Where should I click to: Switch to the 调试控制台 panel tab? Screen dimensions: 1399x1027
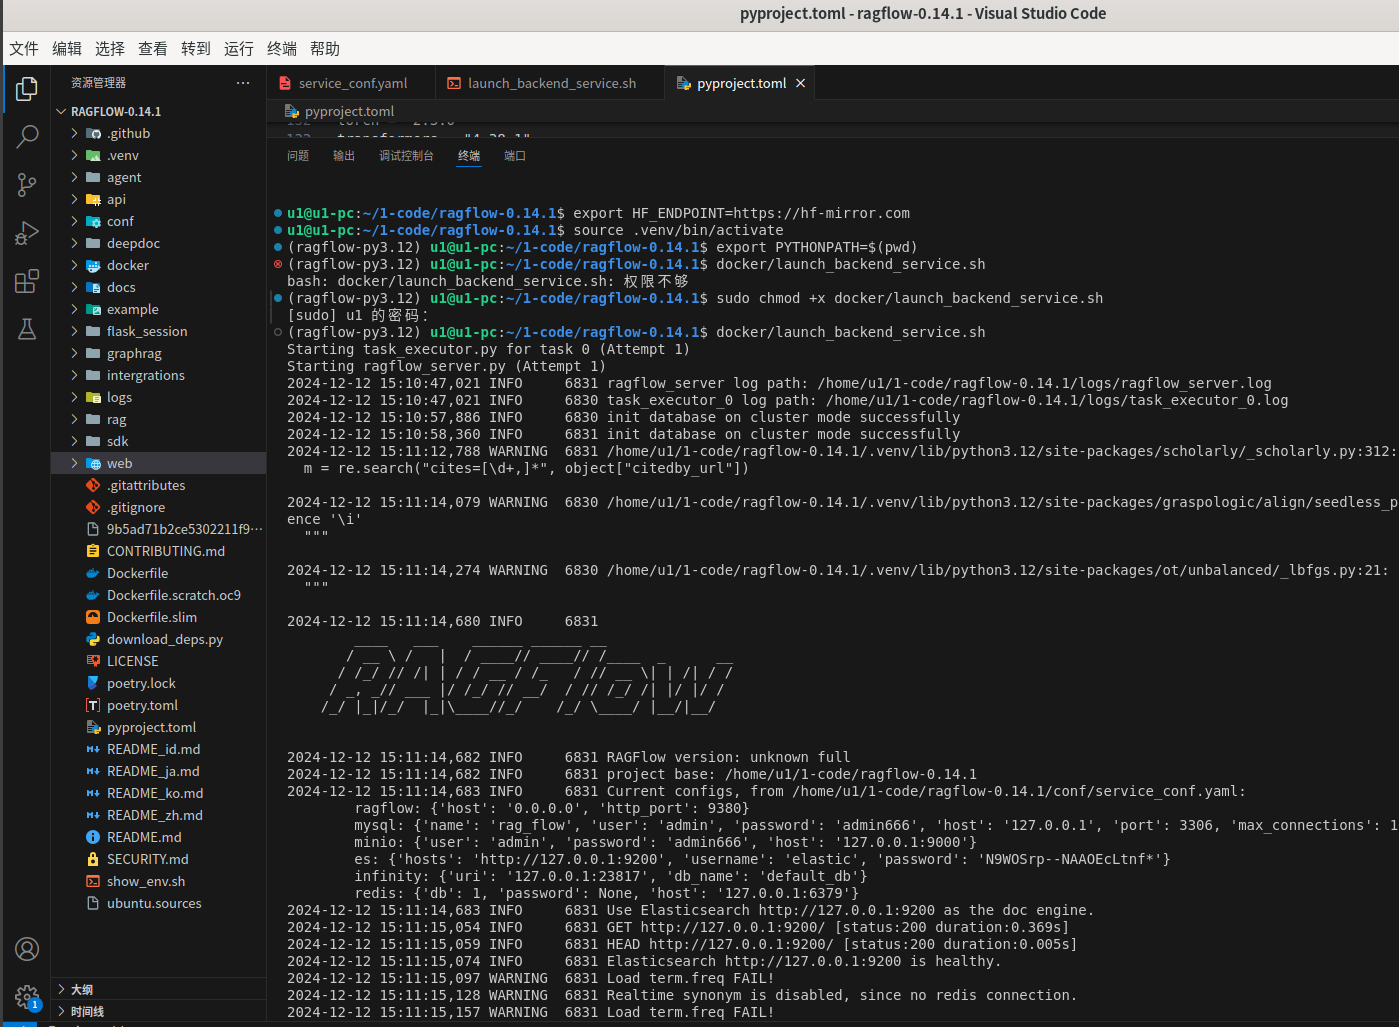point(406,156)
